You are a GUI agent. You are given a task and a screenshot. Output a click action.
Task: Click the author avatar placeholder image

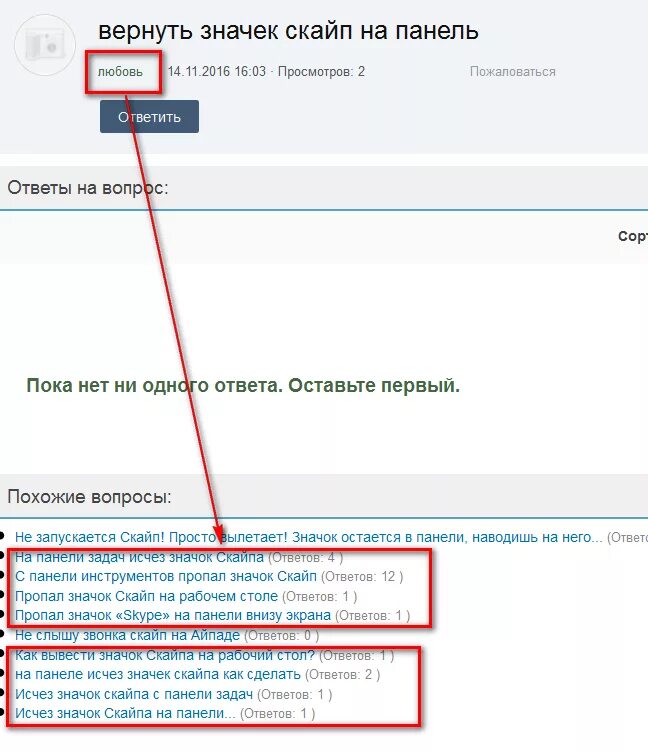click(x=45, y=45)
